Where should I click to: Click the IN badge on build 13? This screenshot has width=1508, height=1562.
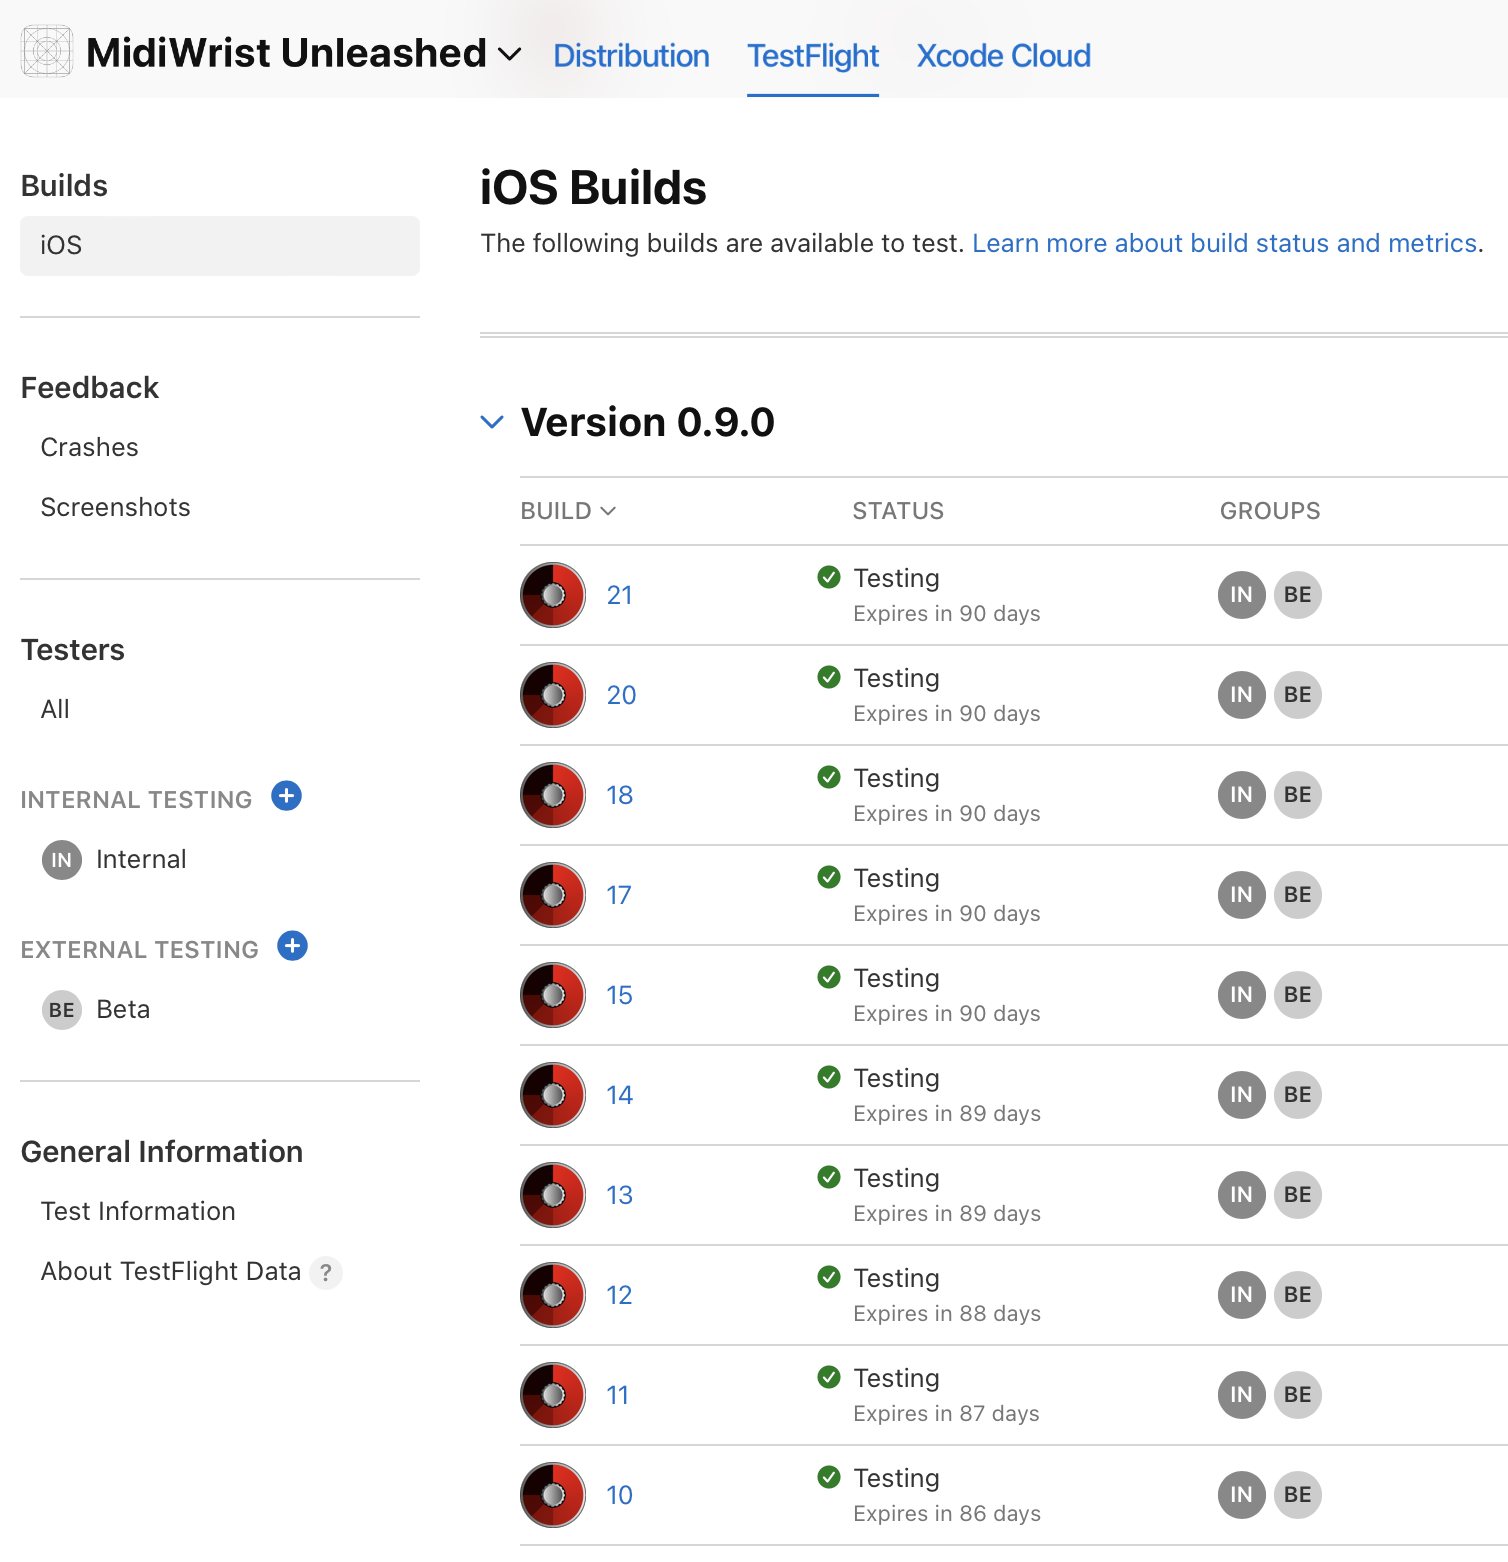(1242, 1195)
